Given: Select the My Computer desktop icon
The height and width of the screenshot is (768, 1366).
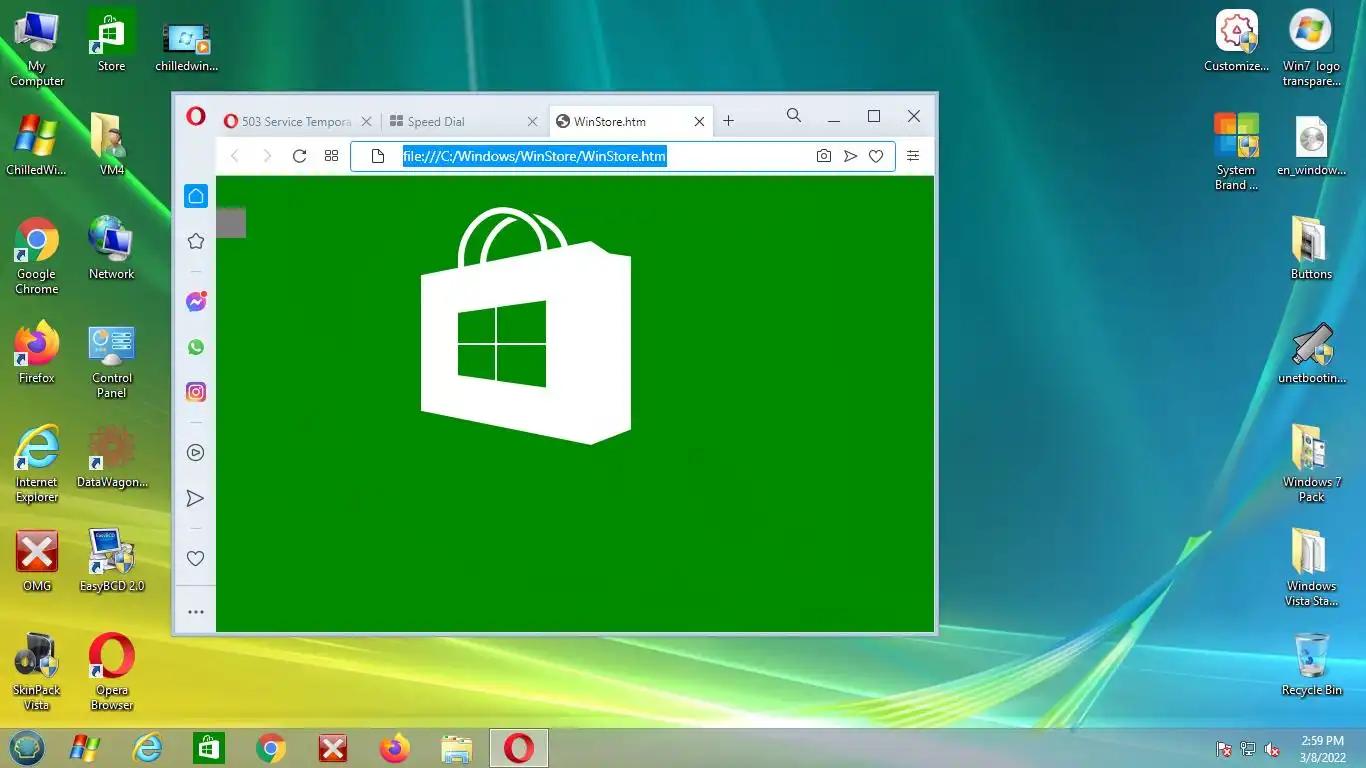Looking at the screenshot, I should click(37, 48).
